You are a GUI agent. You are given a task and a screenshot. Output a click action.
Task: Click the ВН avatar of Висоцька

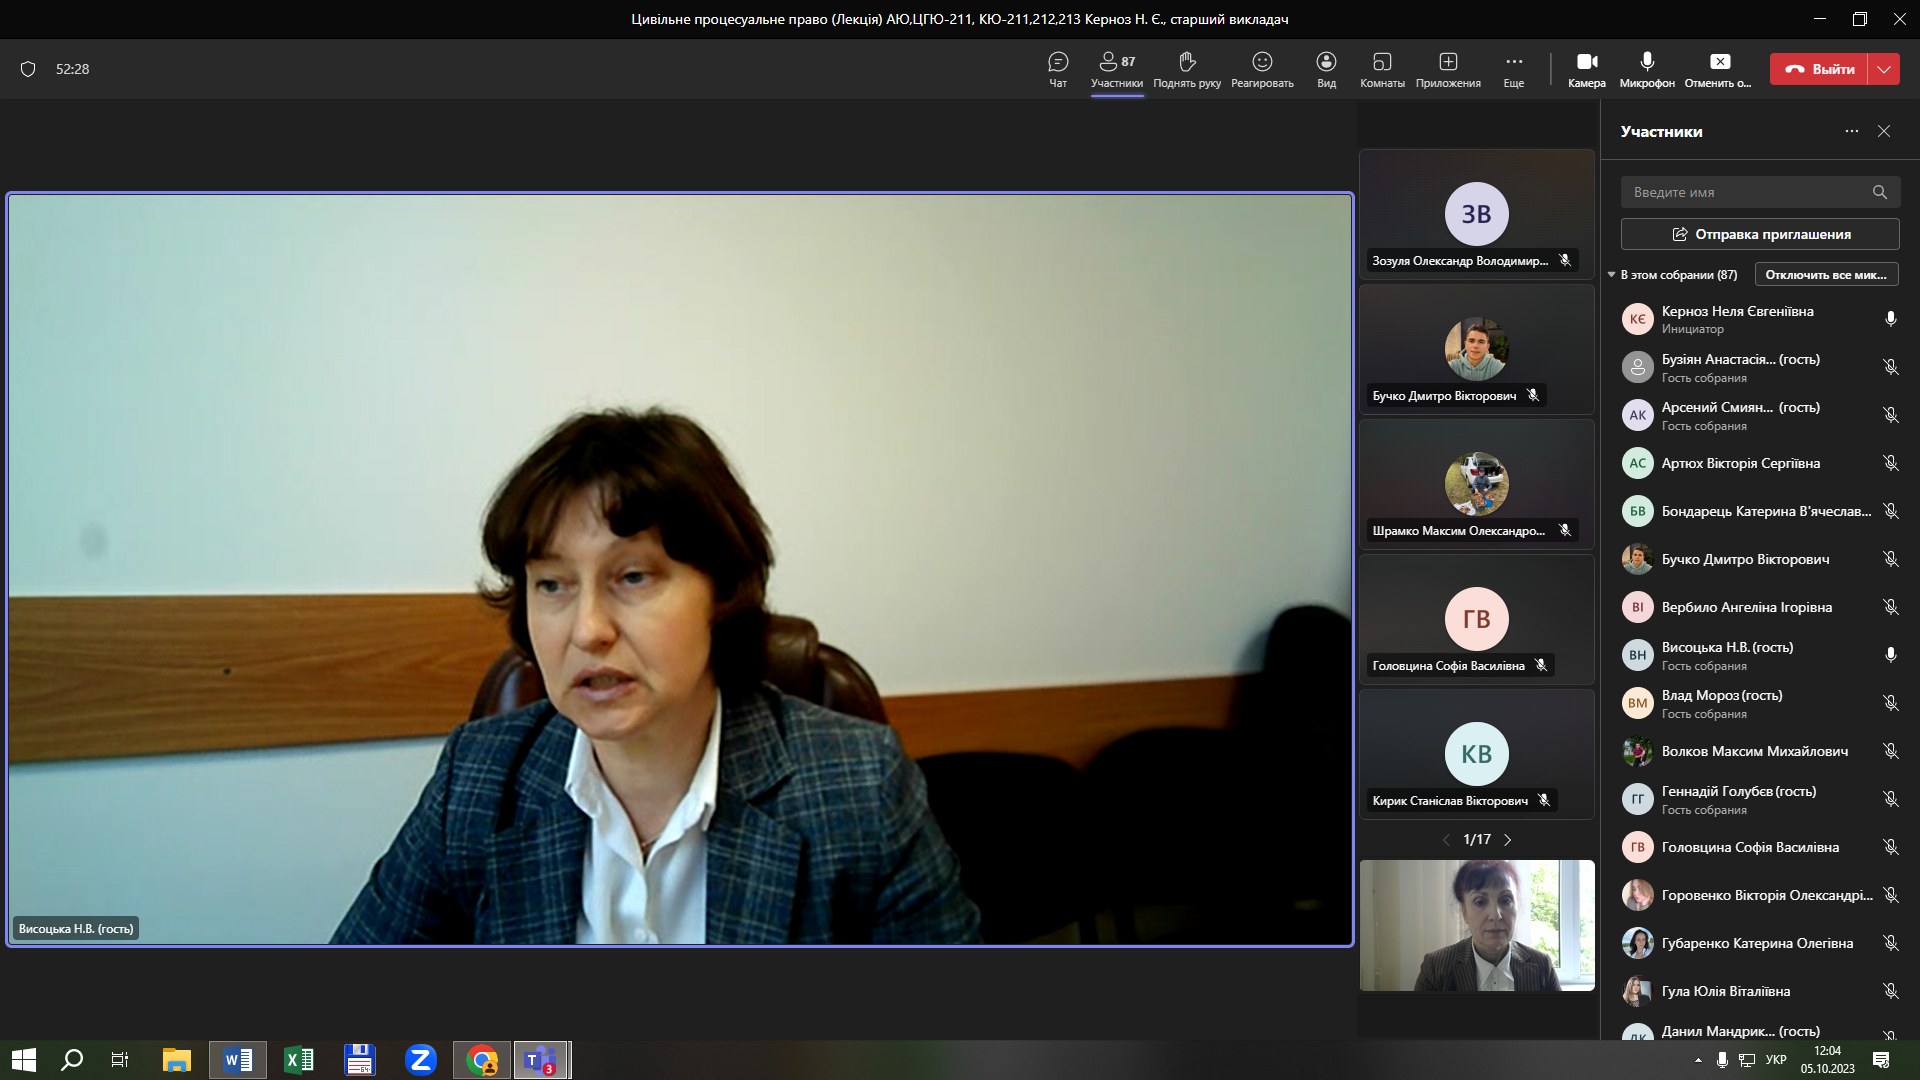point(1637,655)
